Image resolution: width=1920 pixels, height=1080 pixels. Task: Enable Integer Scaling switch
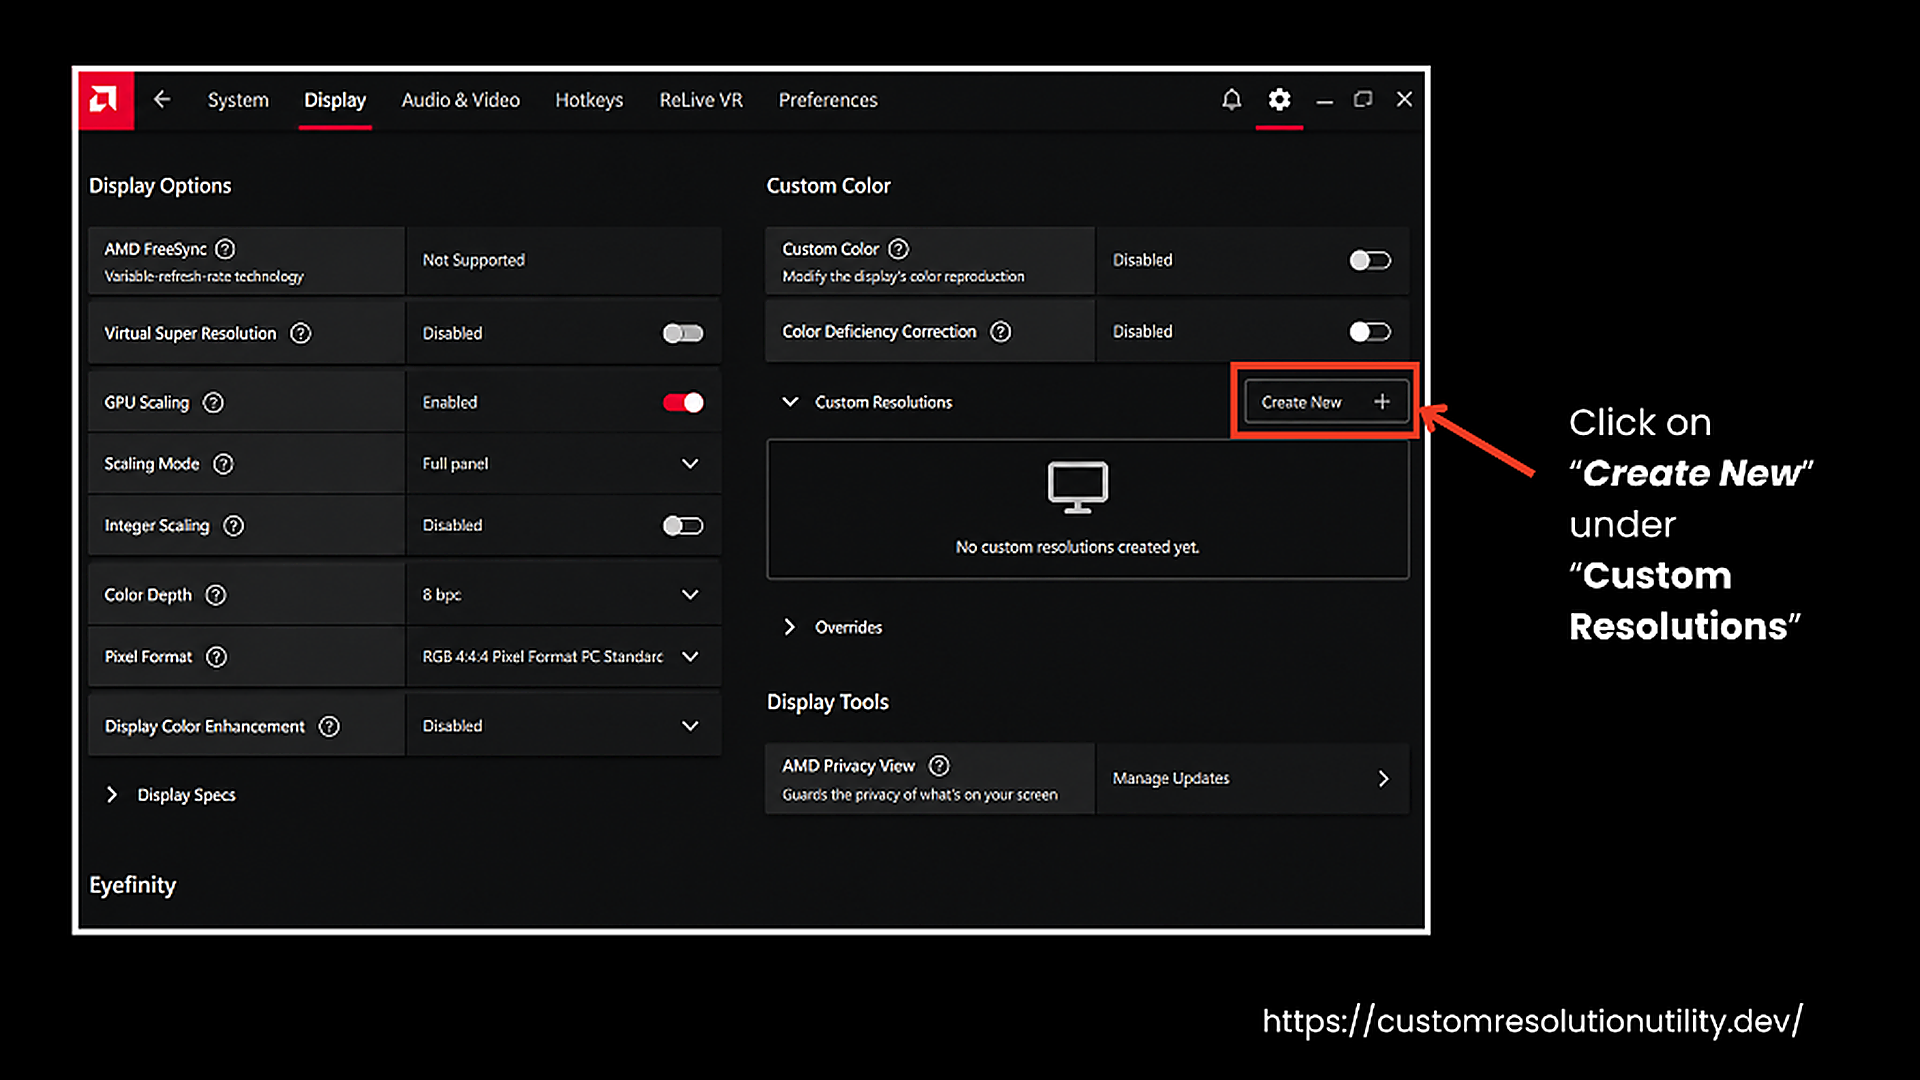(x=683, y=526)
